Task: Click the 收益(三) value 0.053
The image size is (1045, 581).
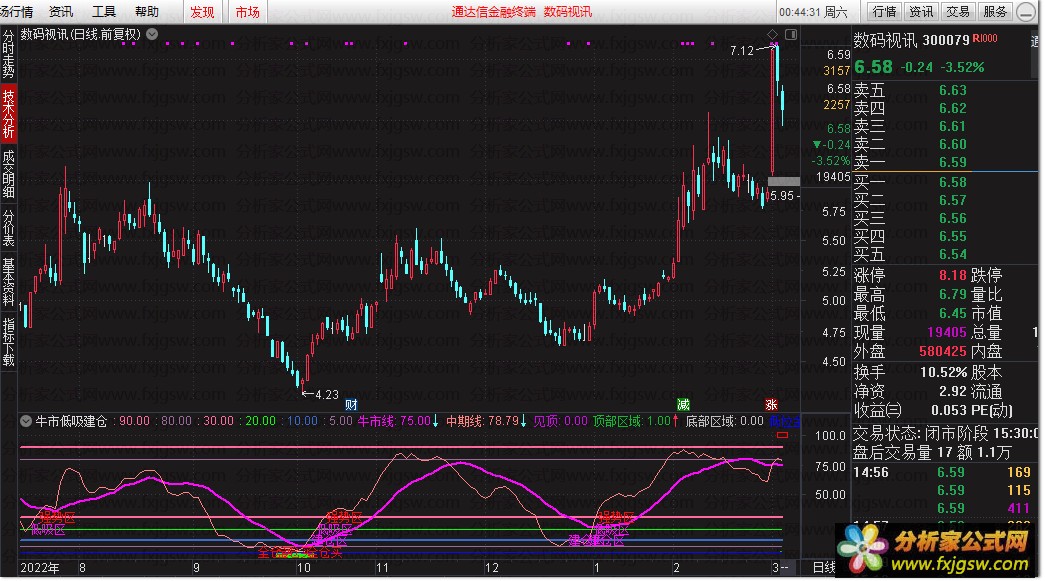Action: [x=948, y=410]
